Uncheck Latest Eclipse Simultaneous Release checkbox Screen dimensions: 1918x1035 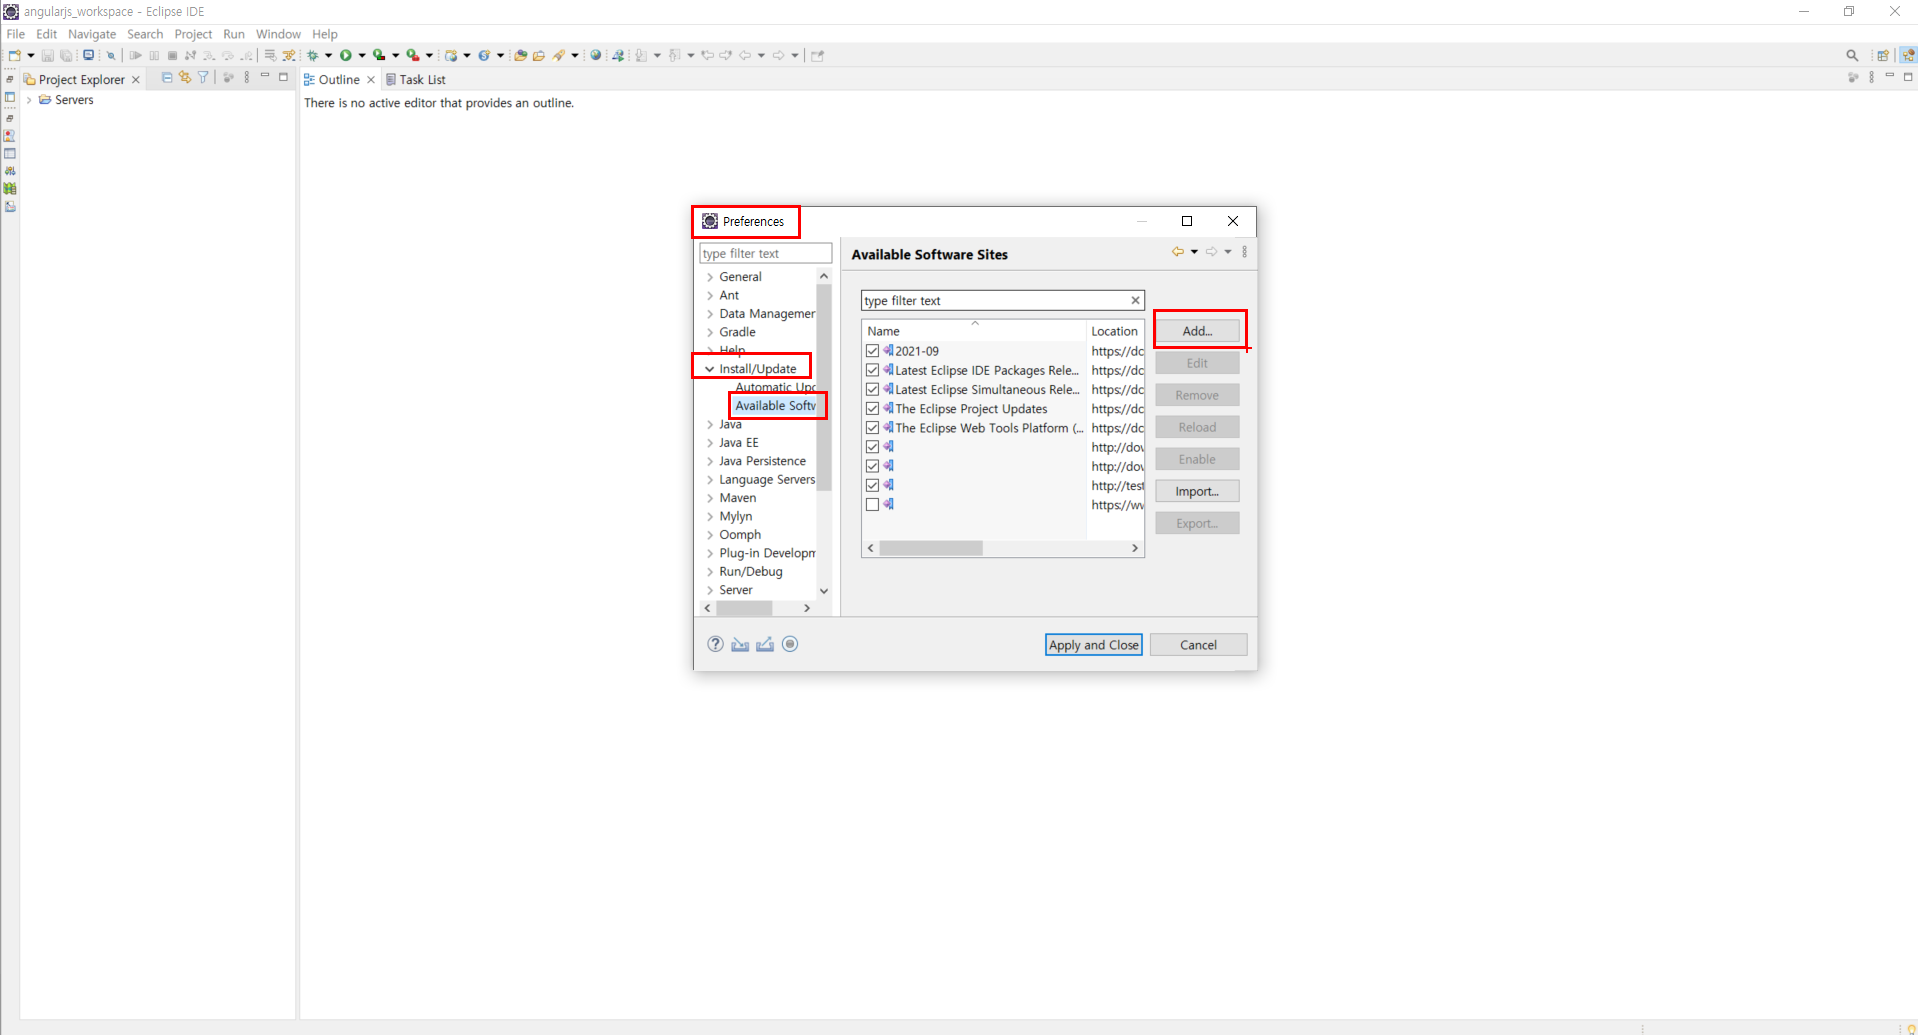coord(873,389)
